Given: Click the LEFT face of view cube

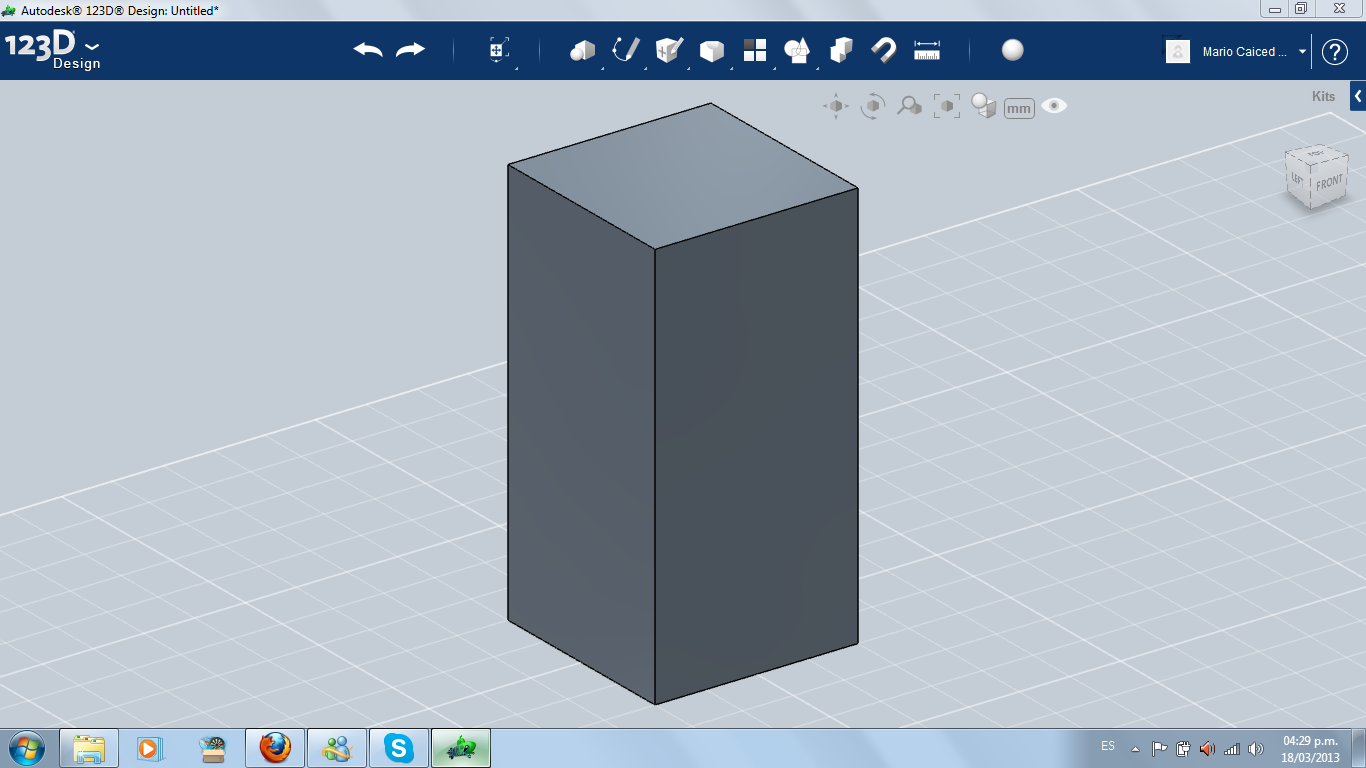Looking at the screenshot, I should click(x=1297, y=178).
